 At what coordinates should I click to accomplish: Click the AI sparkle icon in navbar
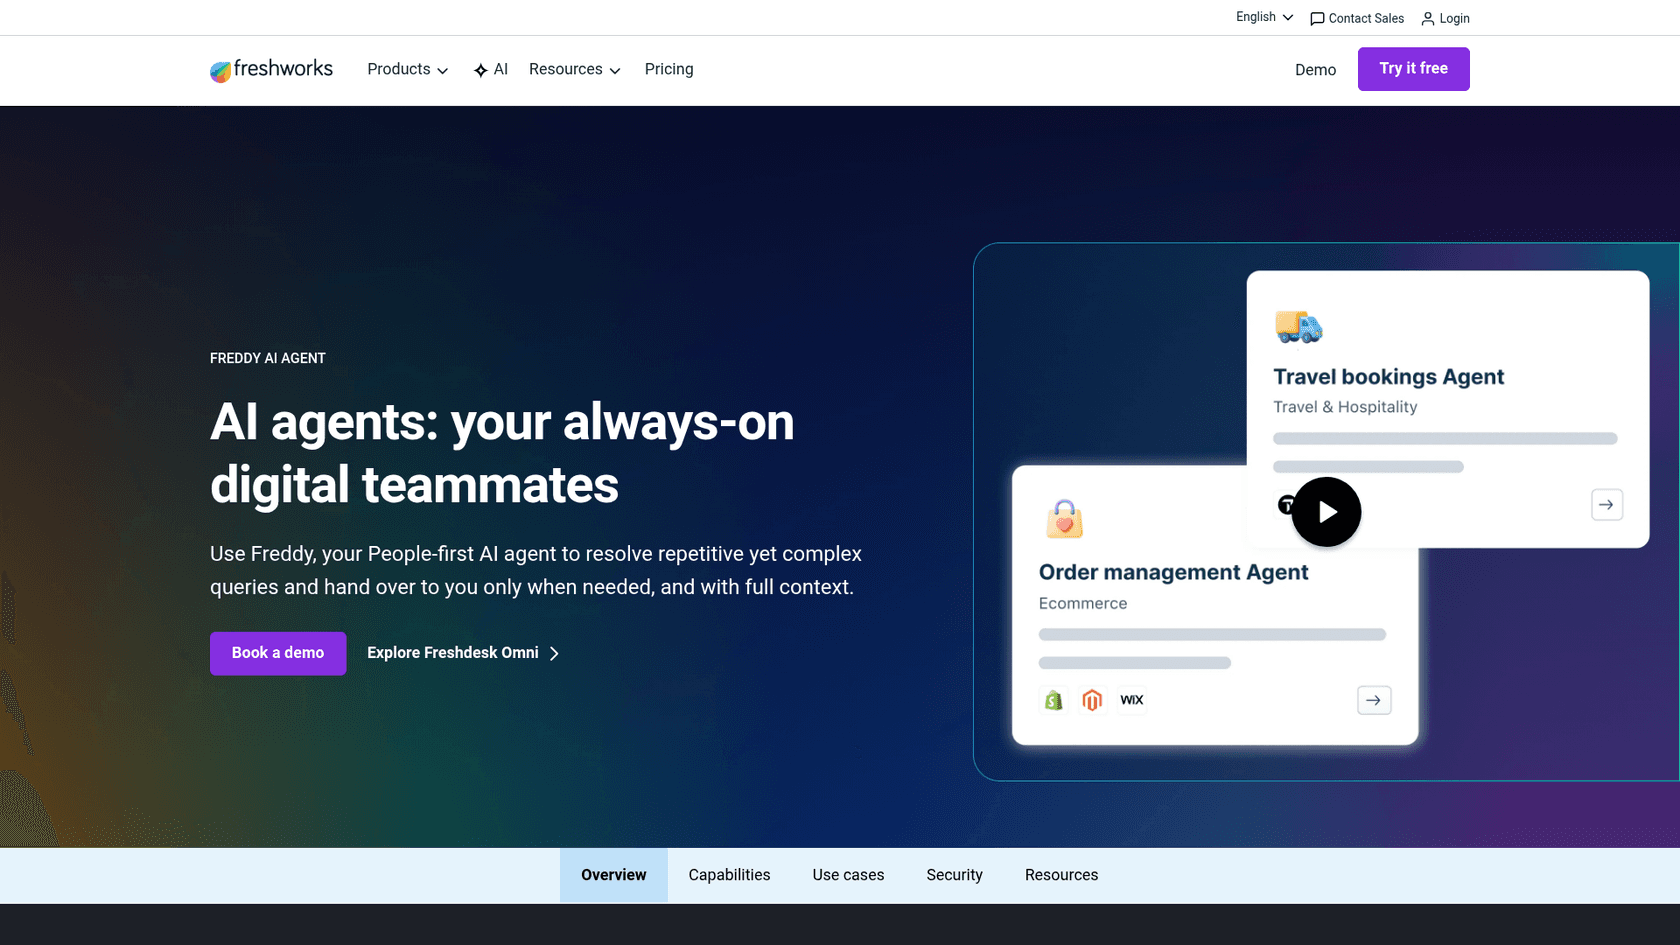pos(481,70)
